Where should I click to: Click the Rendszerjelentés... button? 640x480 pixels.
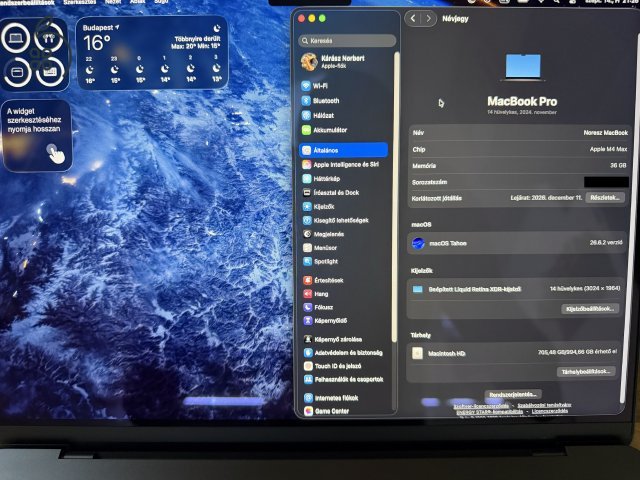tap(513, 394)
